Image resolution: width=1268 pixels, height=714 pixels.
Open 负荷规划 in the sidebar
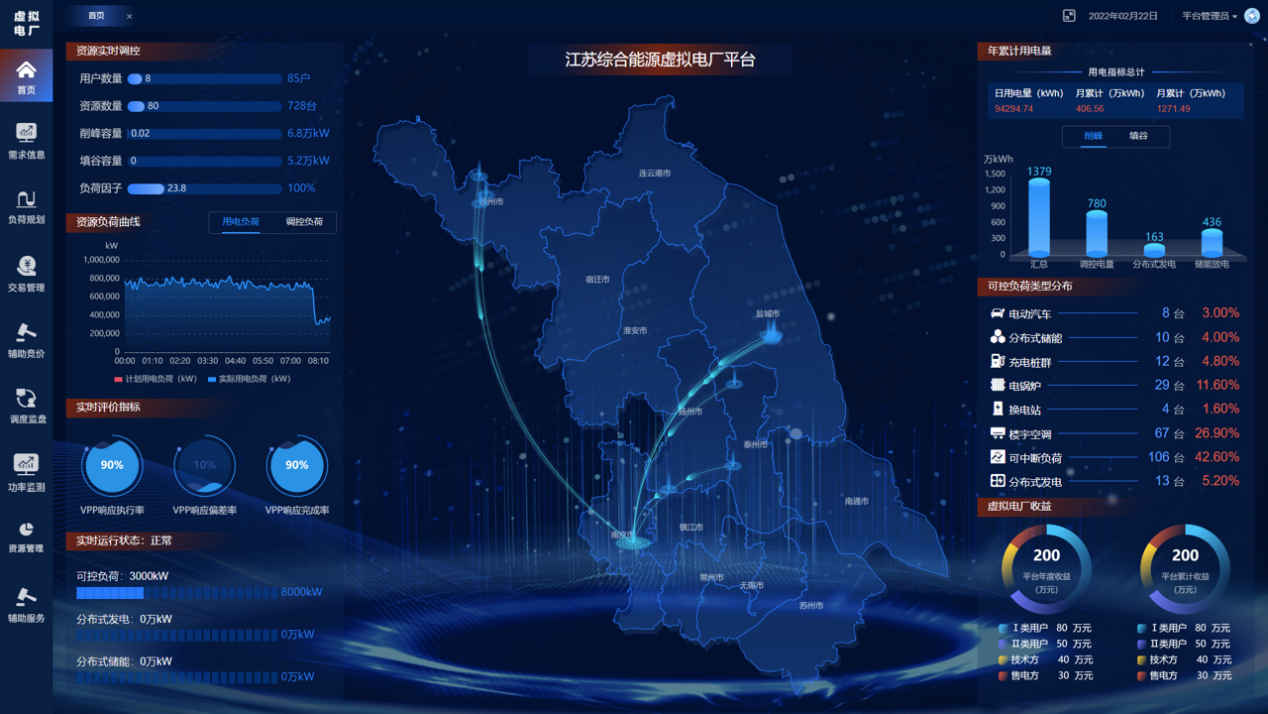pyautogui.click(x=26, y=206)
